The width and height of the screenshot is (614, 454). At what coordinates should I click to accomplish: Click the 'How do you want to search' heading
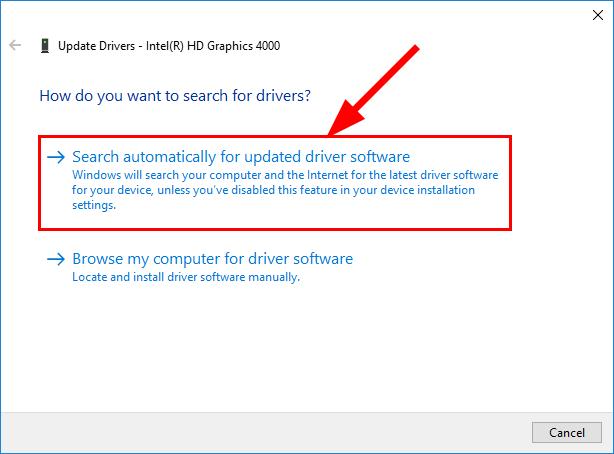pos(175,97)
